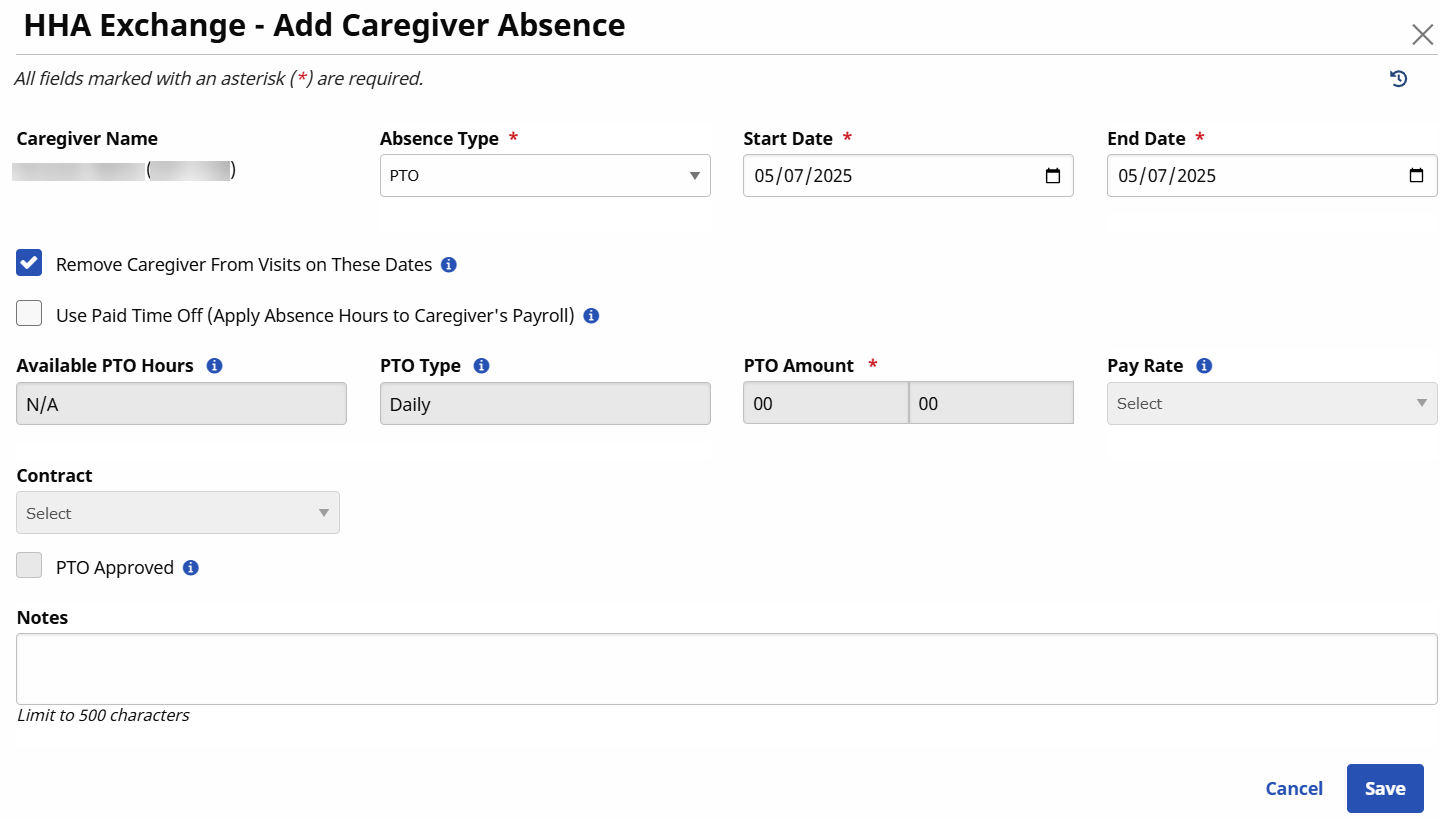Click the PTO Approved info icon
The height and width of the screenshot is (820, 1442).
tap(191, 568)
